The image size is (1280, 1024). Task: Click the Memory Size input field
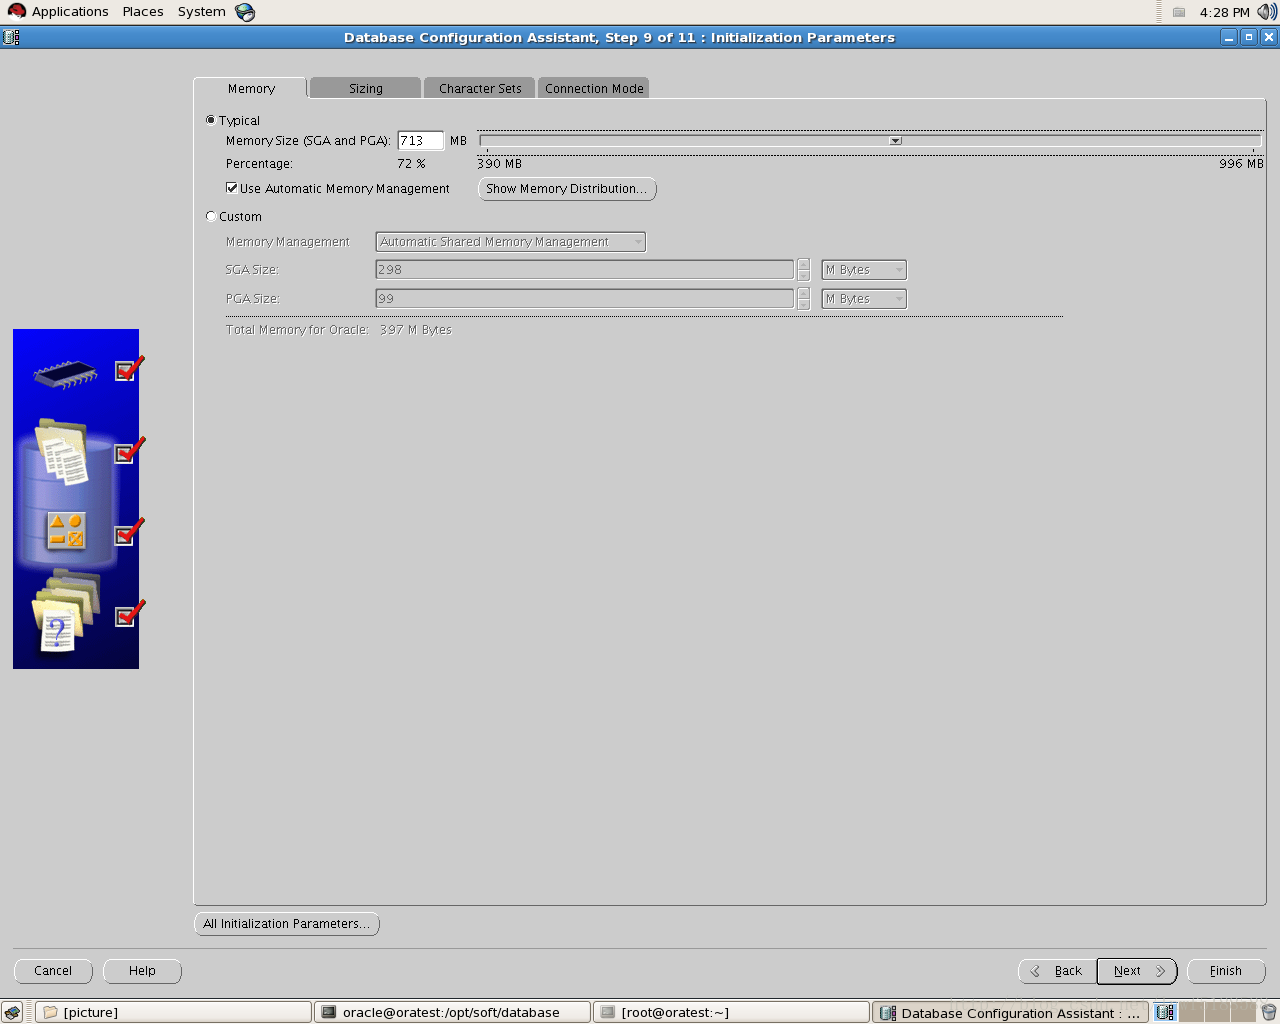tap(420, 141)
